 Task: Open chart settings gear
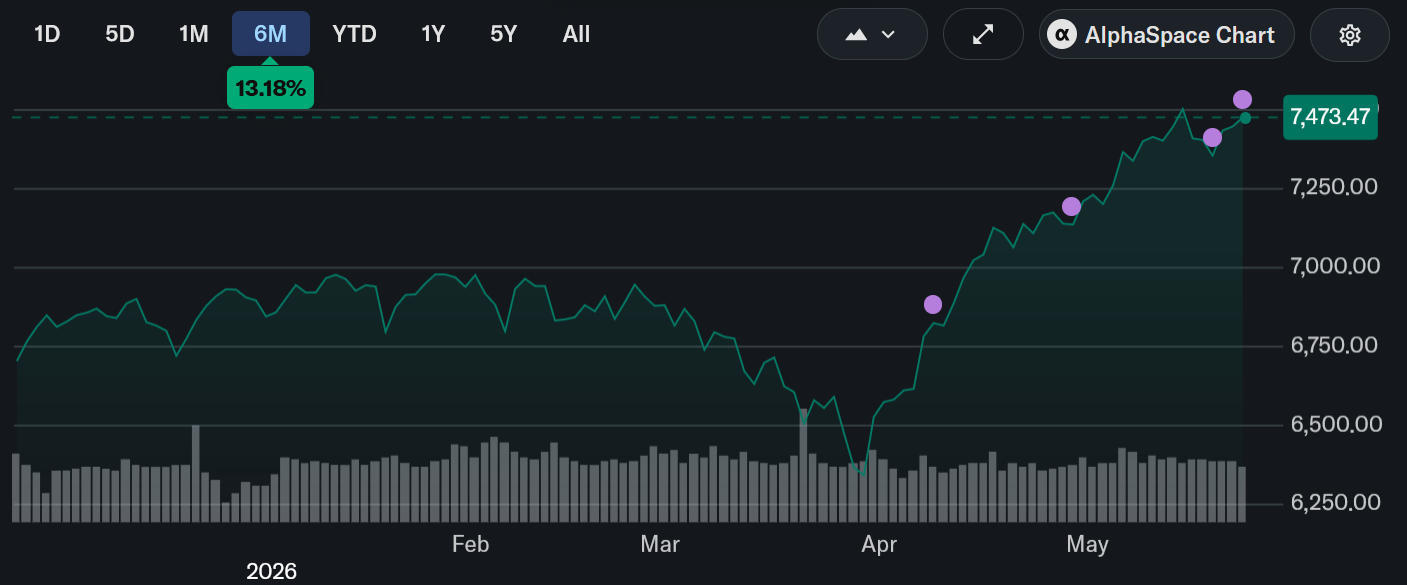coord(1350,34)
